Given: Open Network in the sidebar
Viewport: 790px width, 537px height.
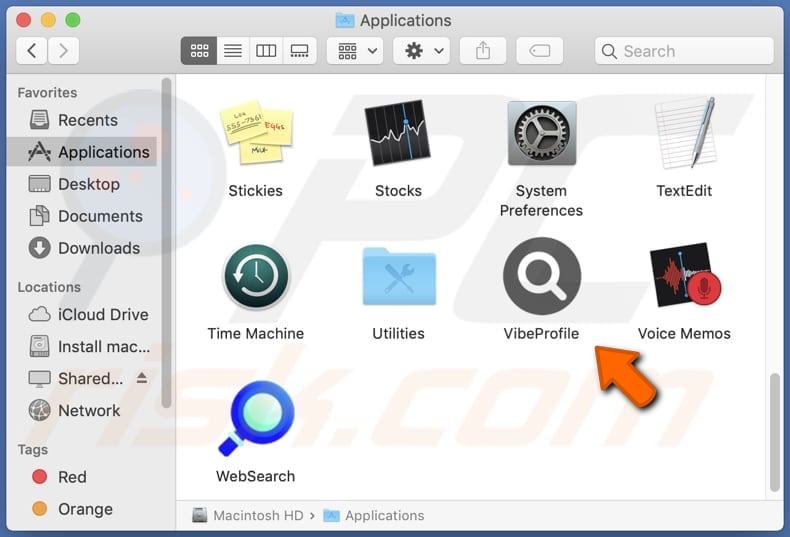Looking at the screenshot, I should coord(83,411).
